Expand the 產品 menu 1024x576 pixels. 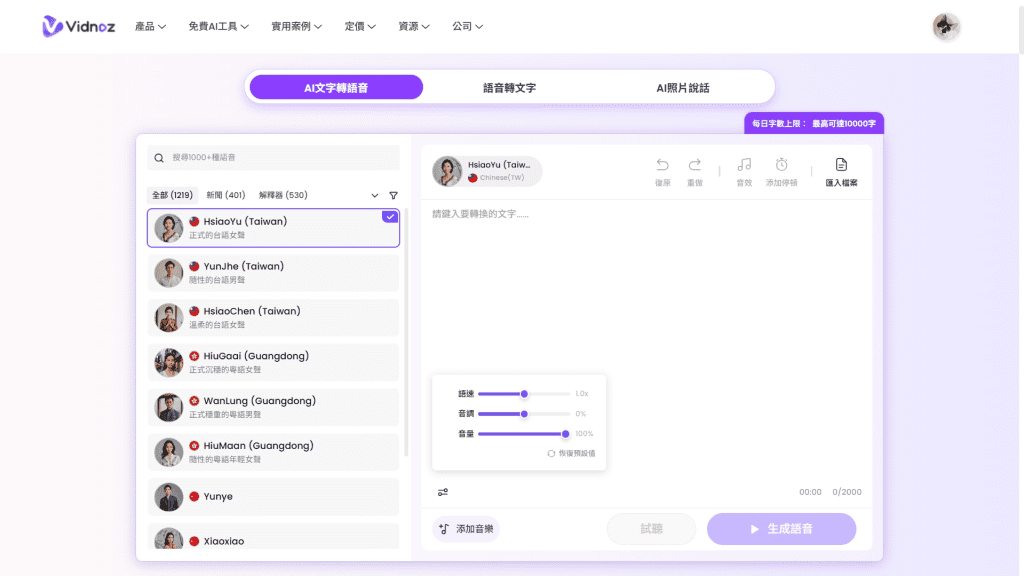pyautogui.click(x=150, y=27)
